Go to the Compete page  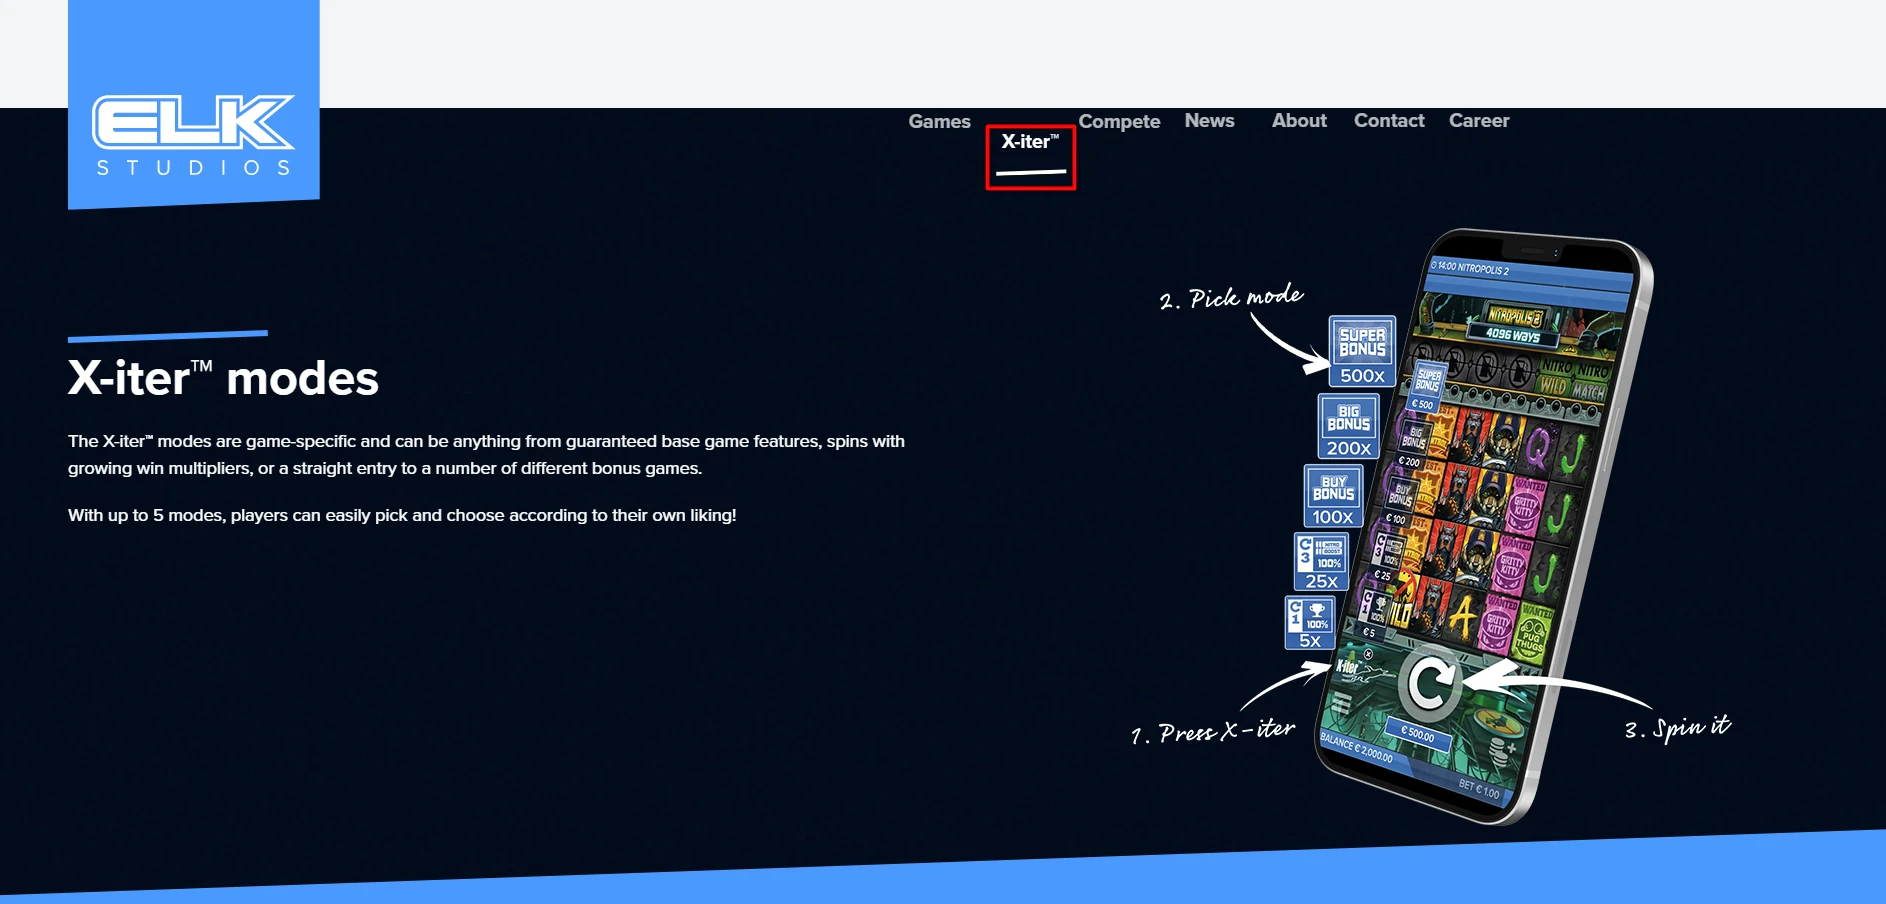point(1119,121)
